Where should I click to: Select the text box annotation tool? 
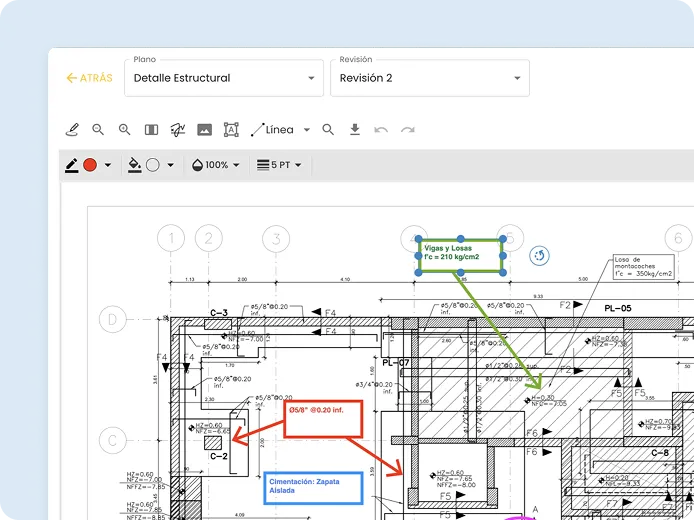231,130
